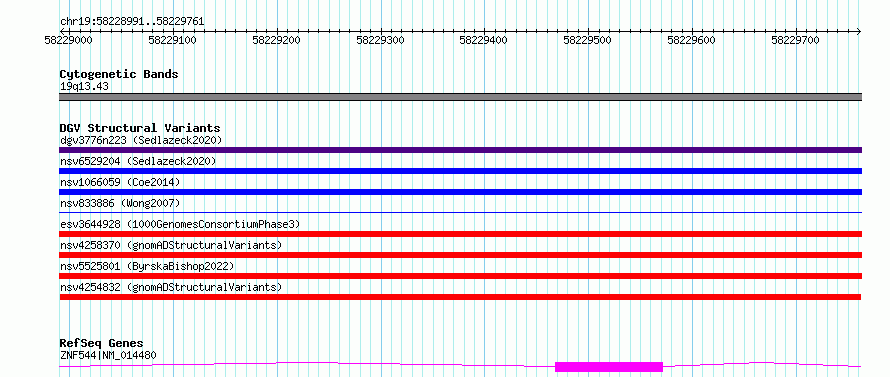Select the red nsv5525801 variant bar
Viewport: 890px width, 377px height.
pos(460,276)
